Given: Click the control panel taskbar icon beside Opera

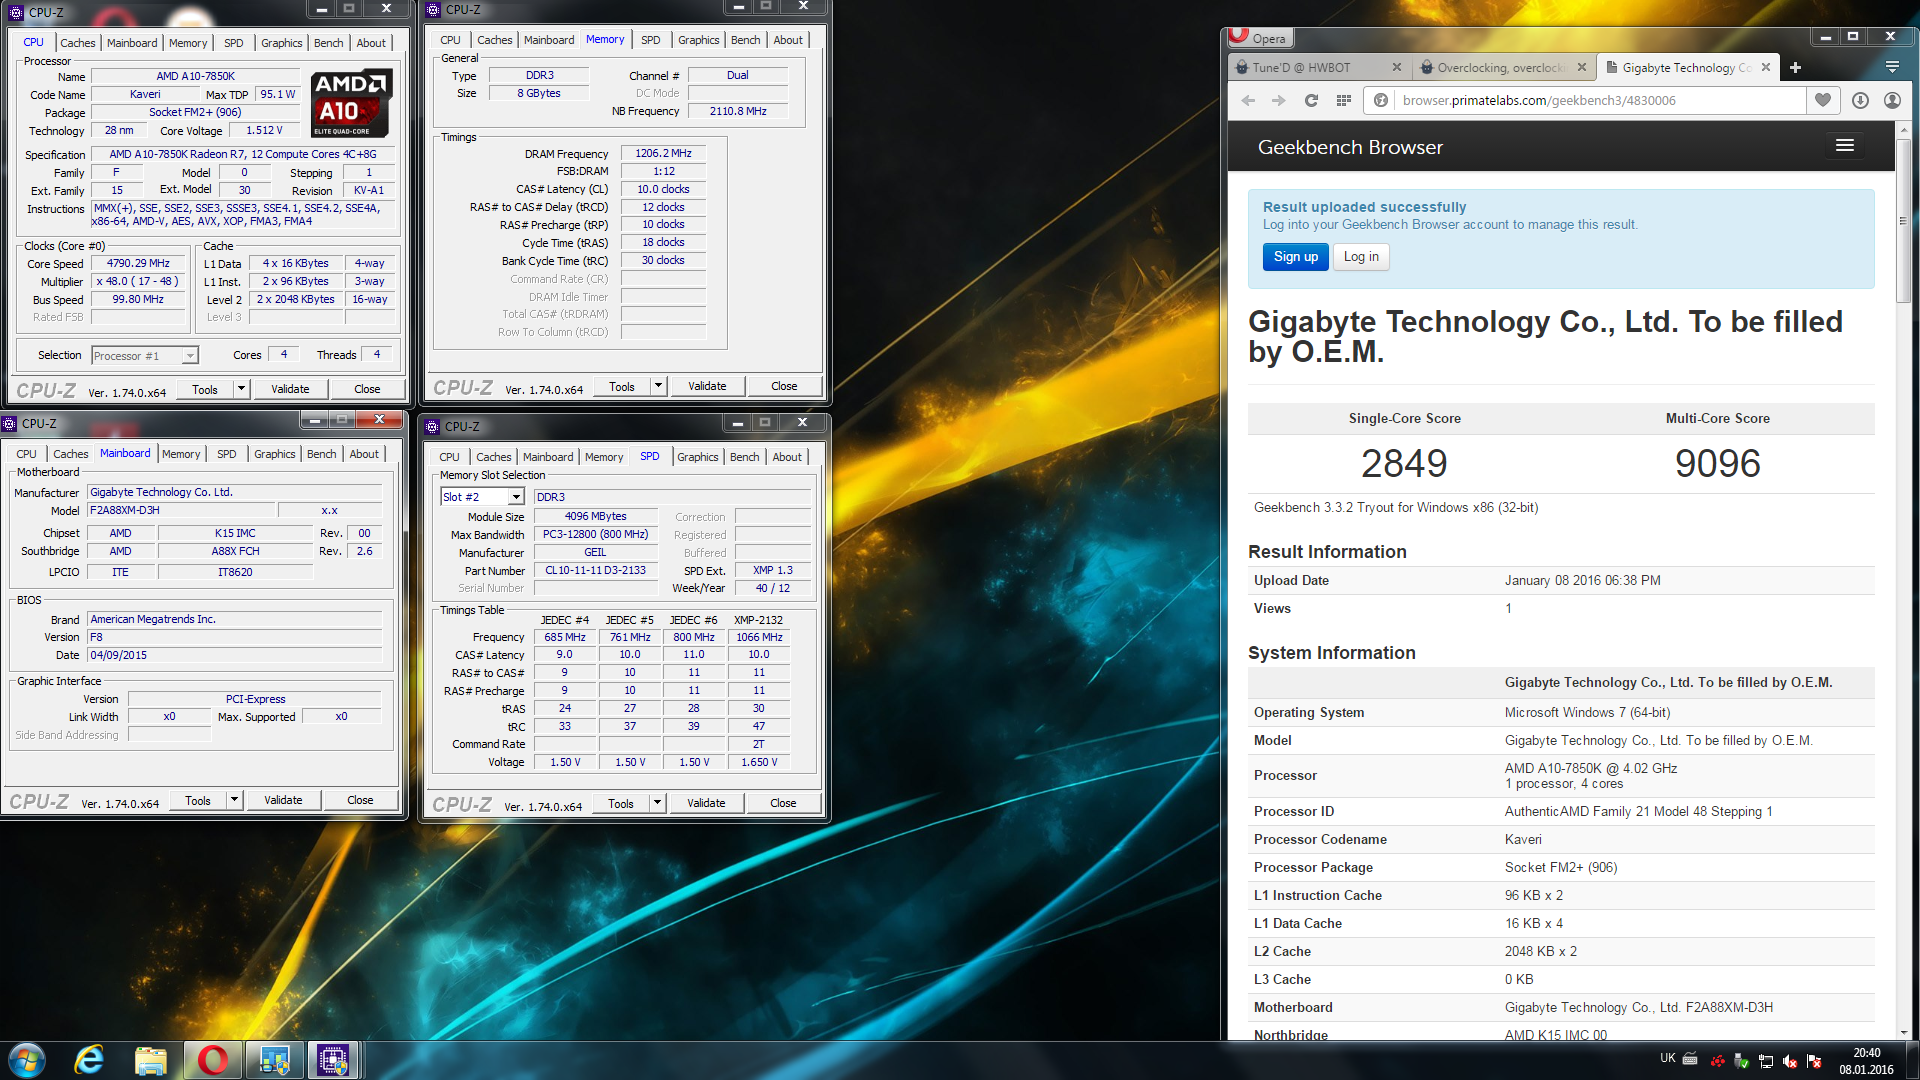Looking at the screenshot, I should (273, 1060).
